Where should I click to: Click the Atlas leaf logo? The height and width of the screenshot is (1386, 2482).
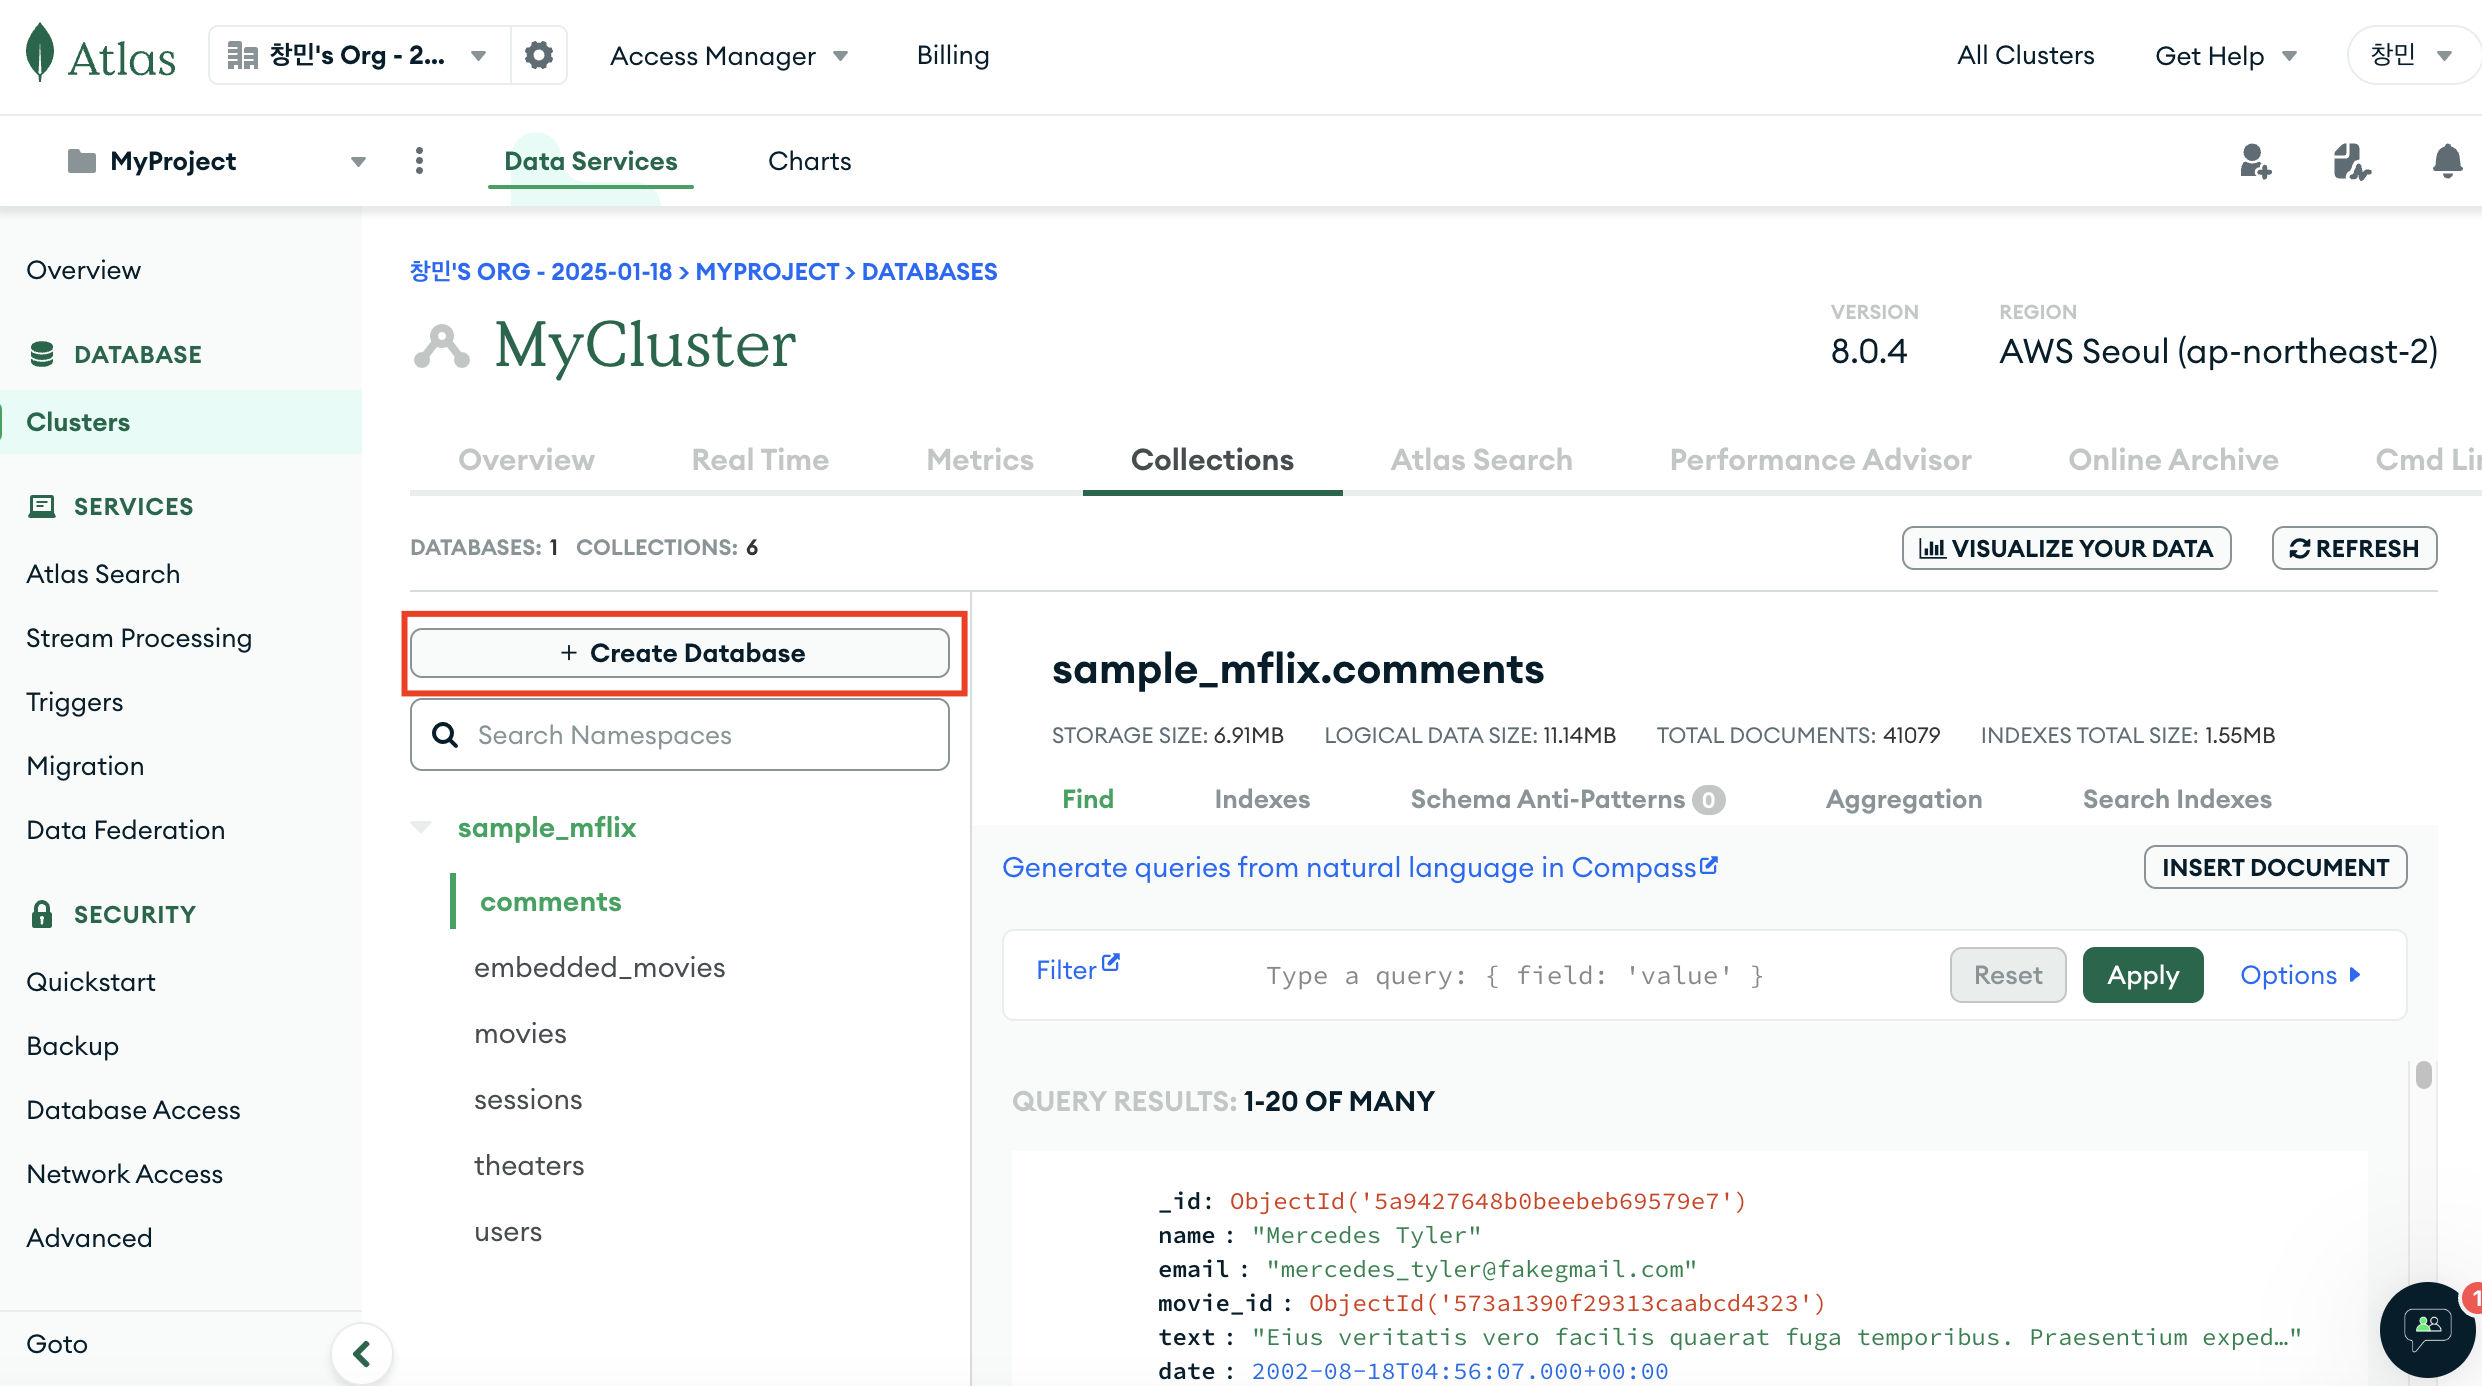click(x=40, y=53)
